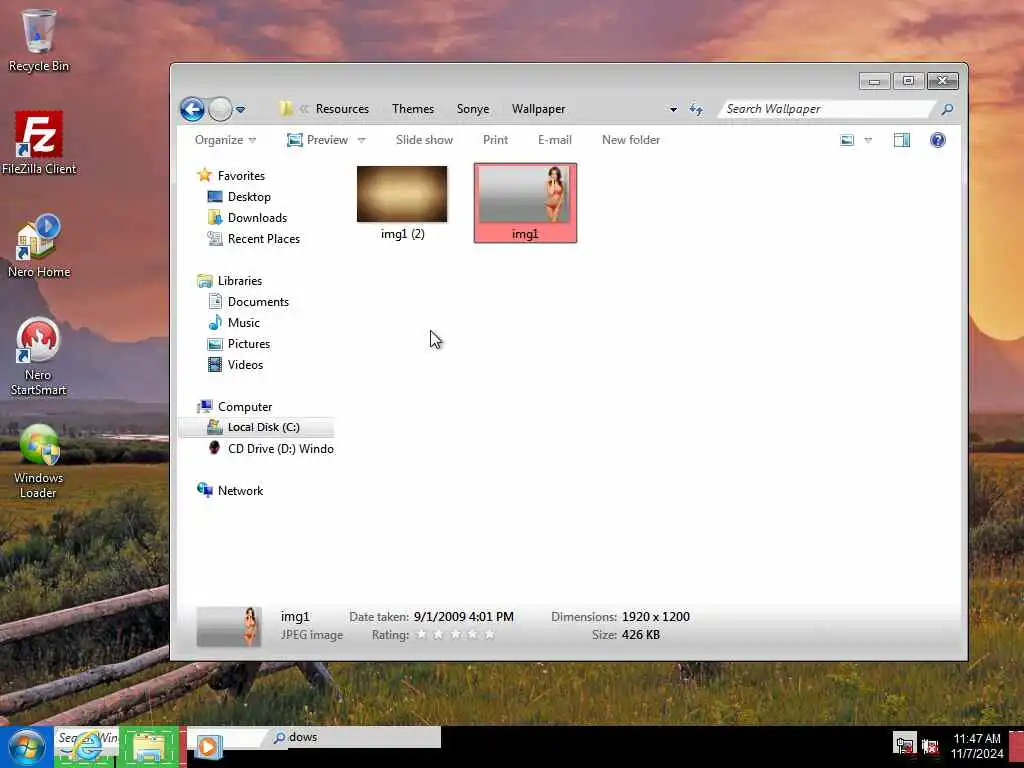Open the Windows Start orb
The height and width of the screenshot is (768, 1024).
click(x=26, y=747)
